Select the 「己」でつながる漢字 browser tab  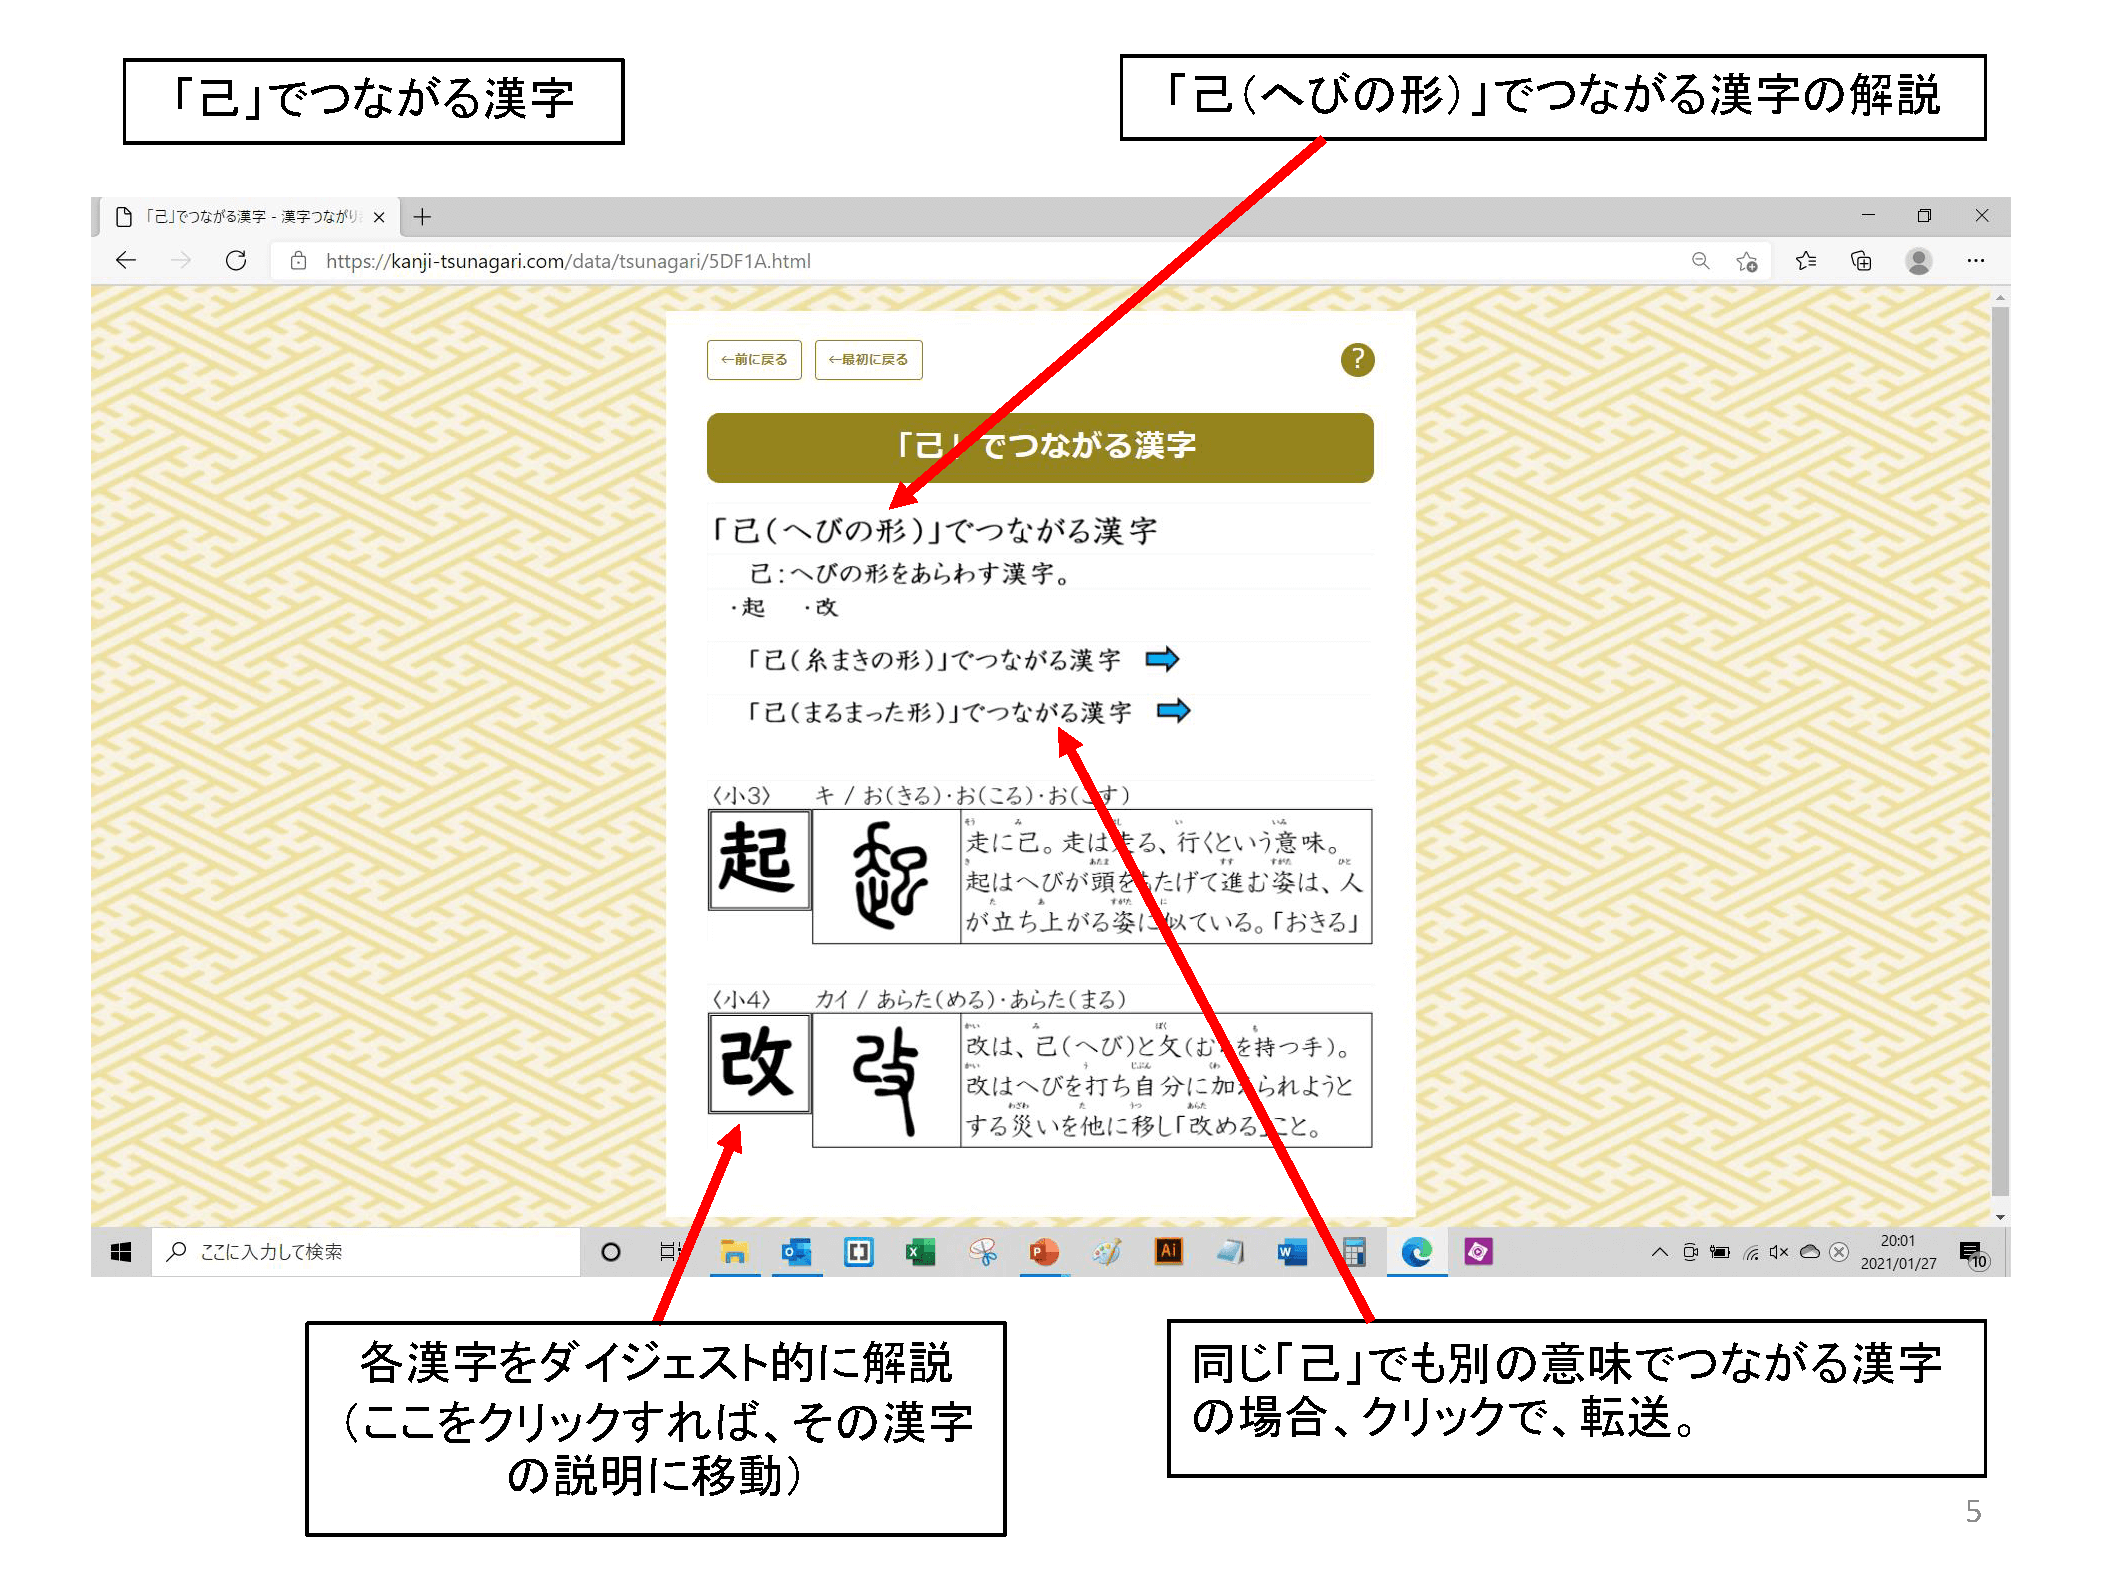tap(250, 217)
